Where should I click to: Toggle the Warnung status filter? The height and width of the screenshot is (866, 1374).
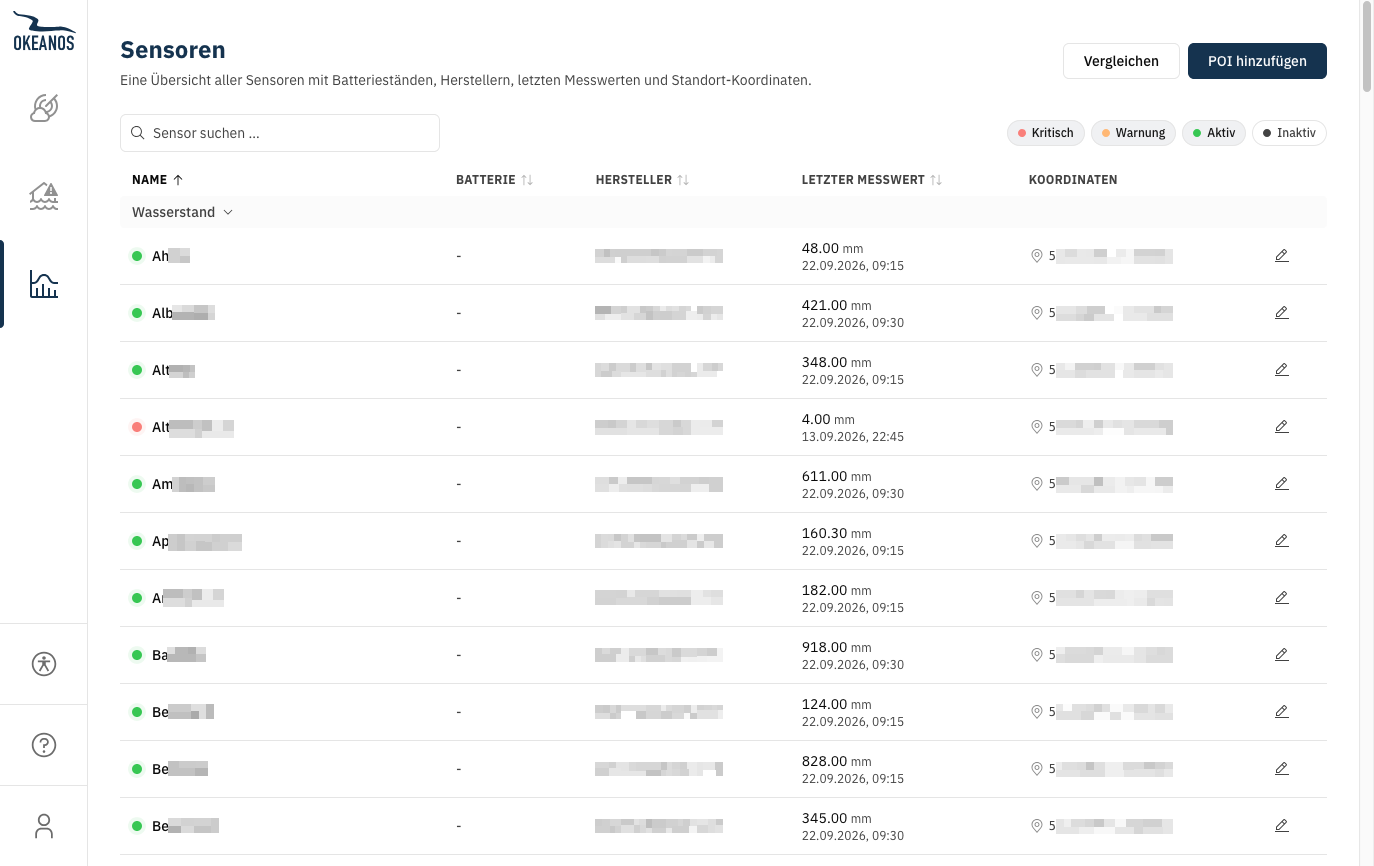(x=1133, y=133)
